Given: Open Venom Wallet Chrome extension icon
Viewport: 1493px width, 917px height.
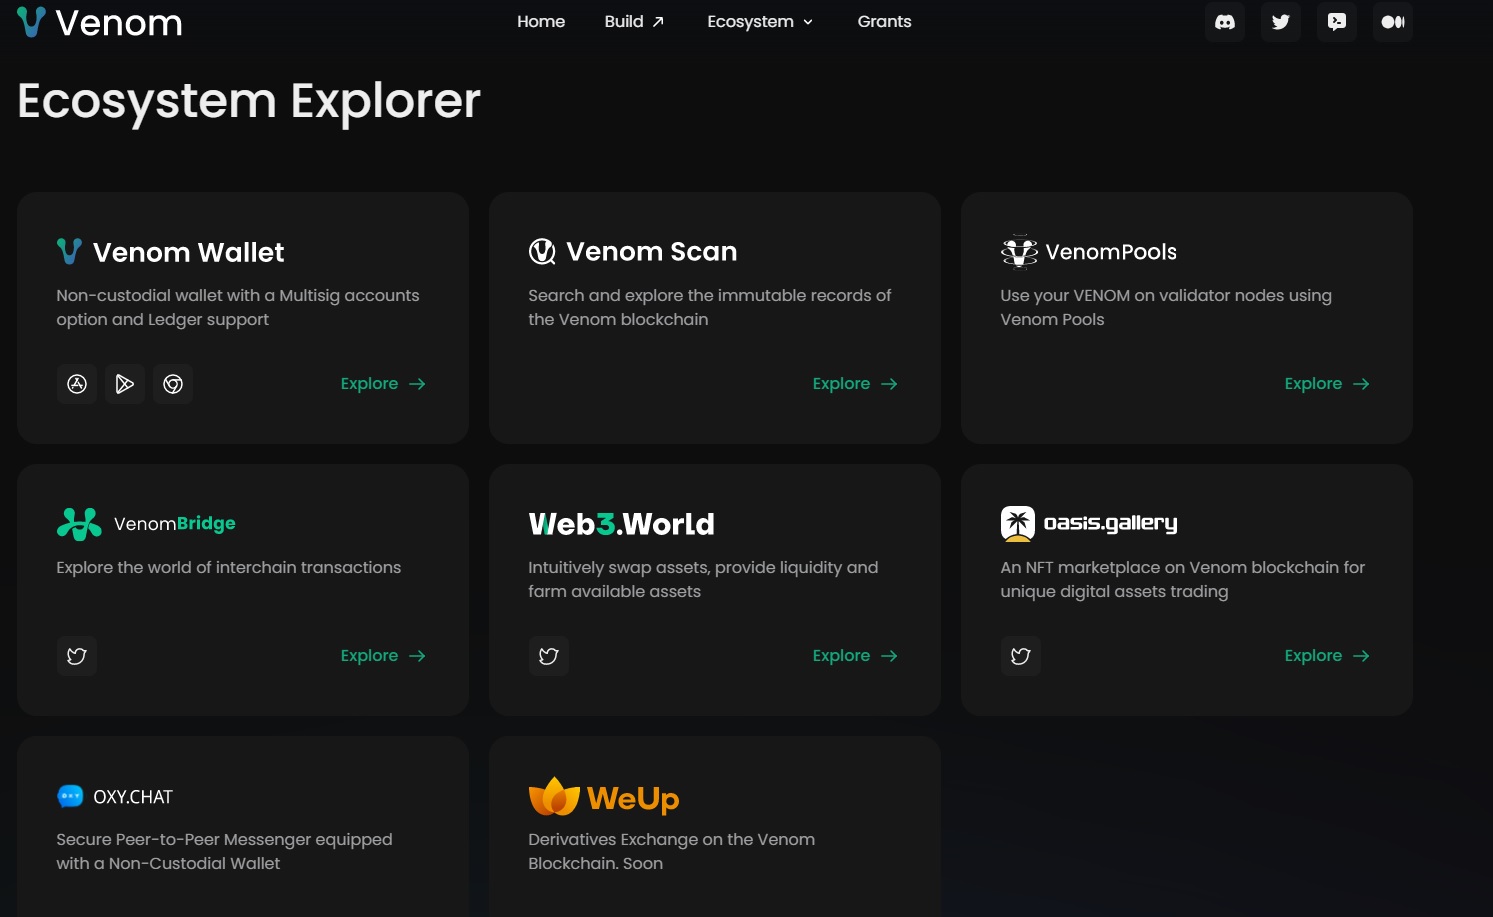Looking at the screenshot, I should tap(173, 384).
